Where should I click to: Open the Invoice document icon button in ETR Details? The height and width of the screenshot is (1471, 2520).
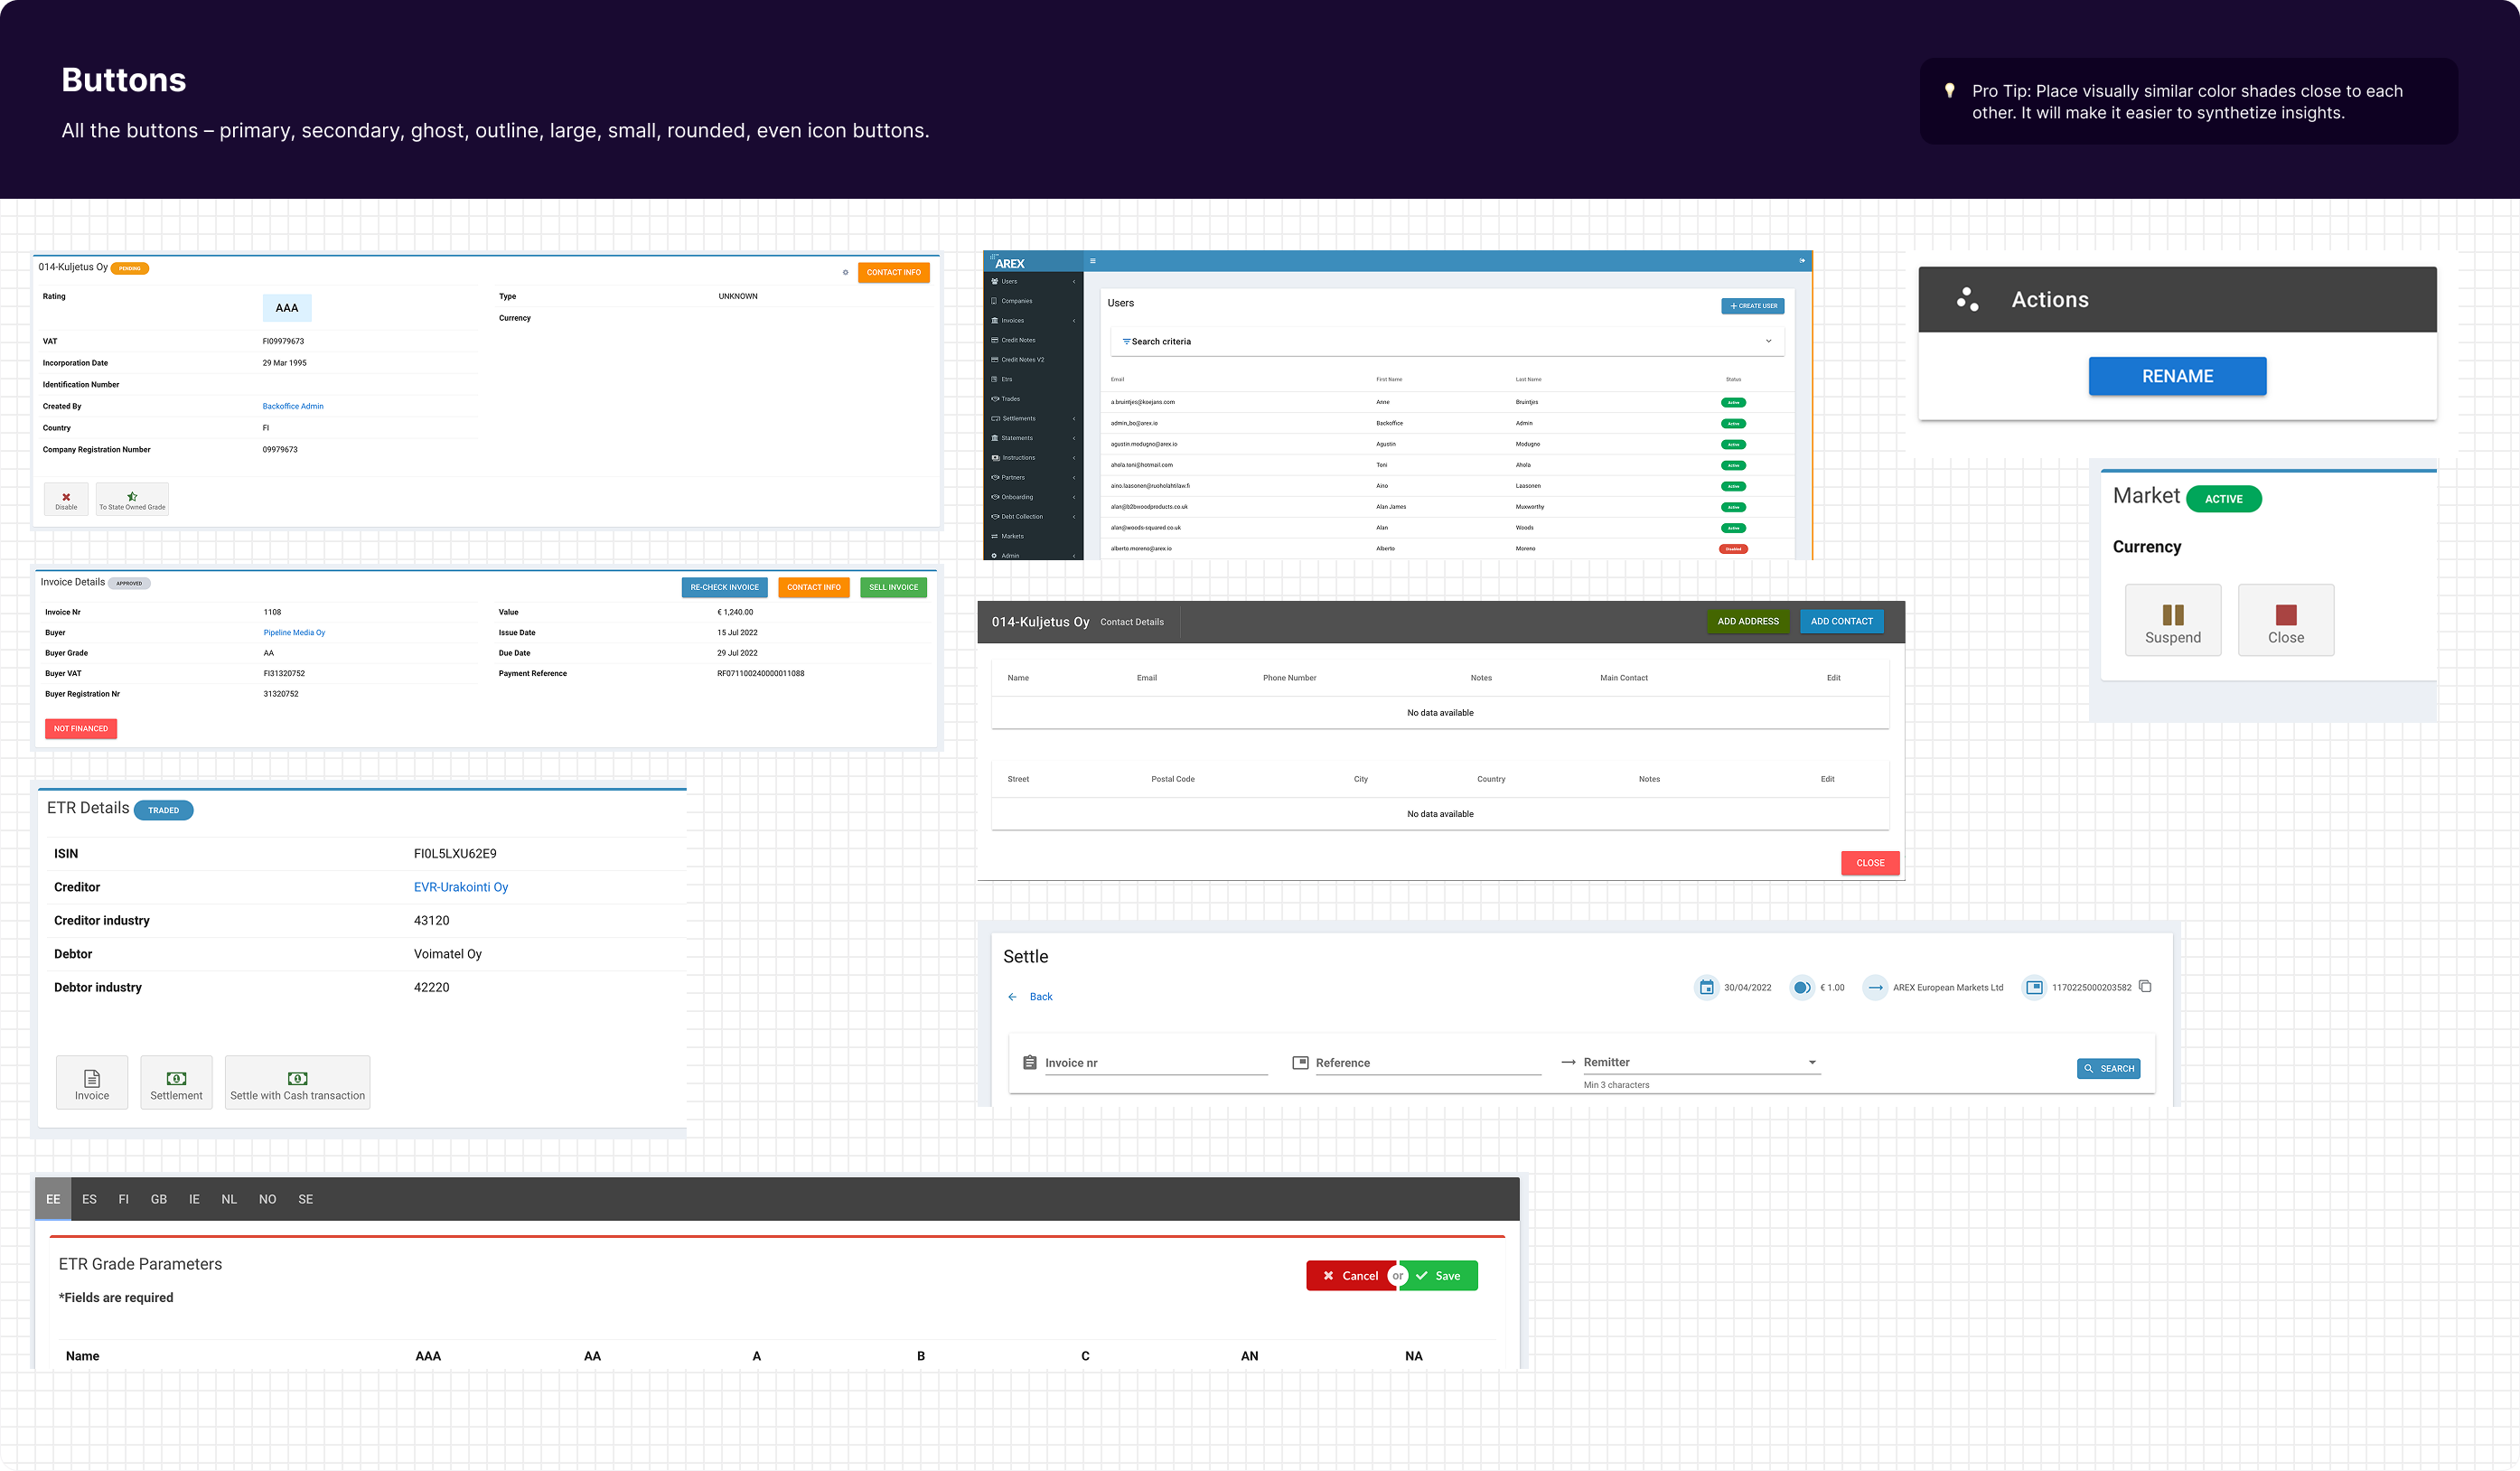(92, 1082)
